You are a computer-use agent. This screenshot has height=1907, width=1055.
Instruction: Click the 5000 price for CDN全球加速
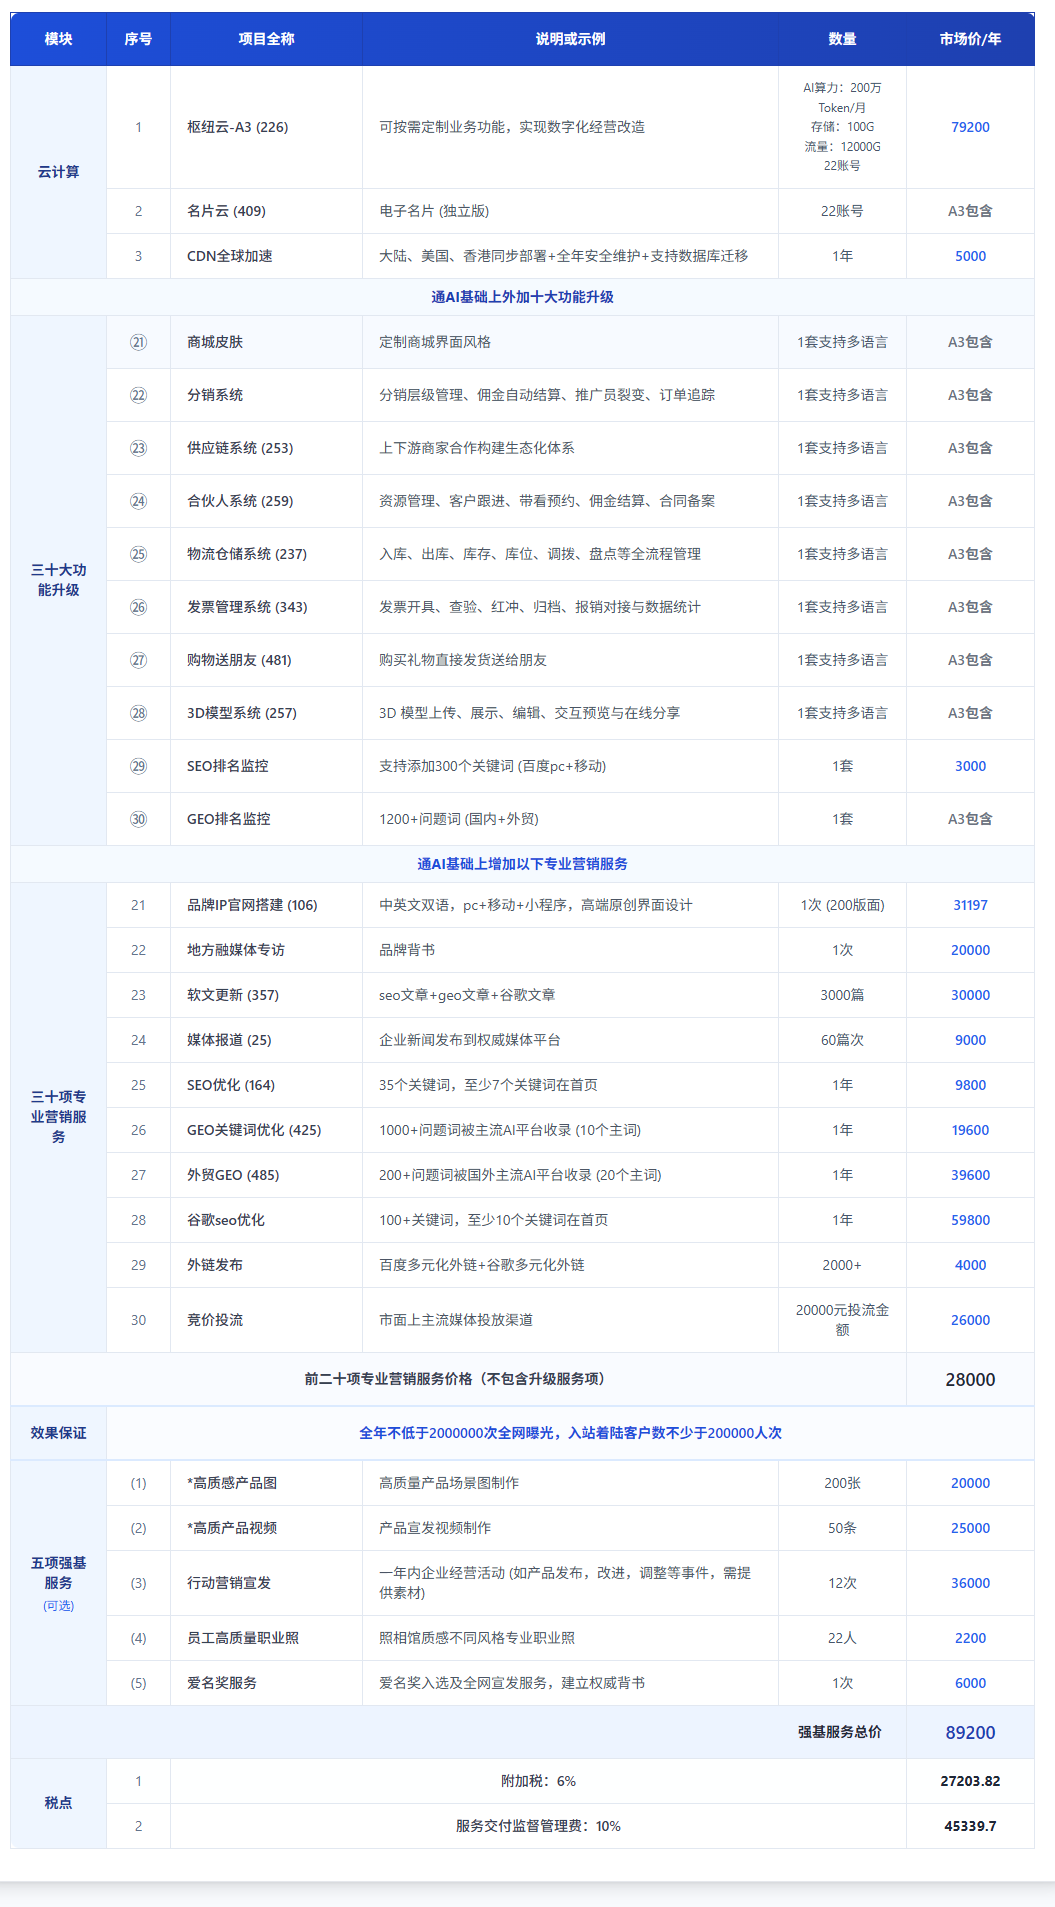[970, 256]
